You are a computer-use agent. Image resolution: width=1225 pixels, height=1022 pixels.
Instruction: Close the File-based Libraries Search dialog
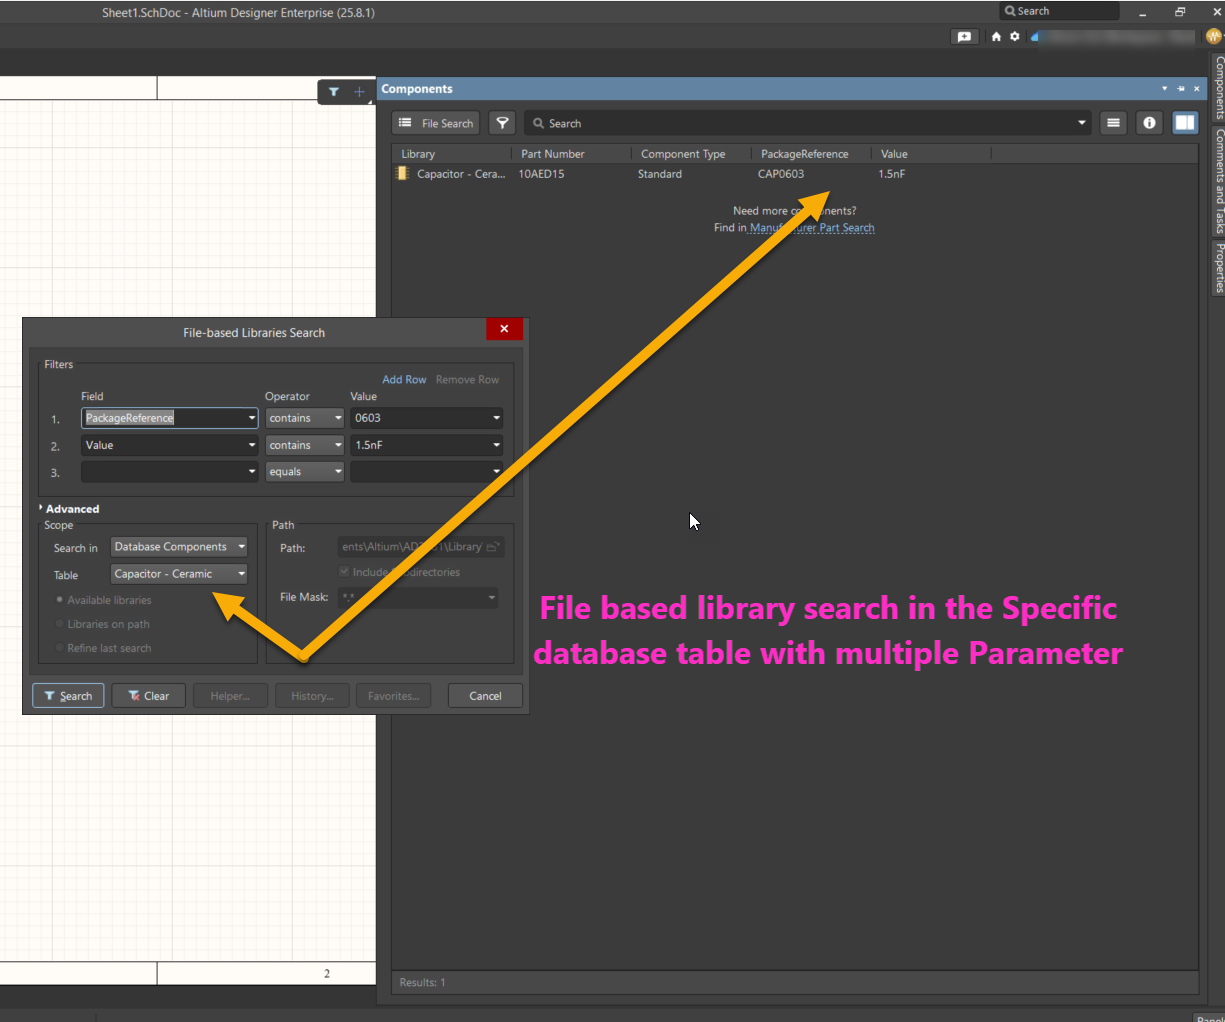coord(504,329)
